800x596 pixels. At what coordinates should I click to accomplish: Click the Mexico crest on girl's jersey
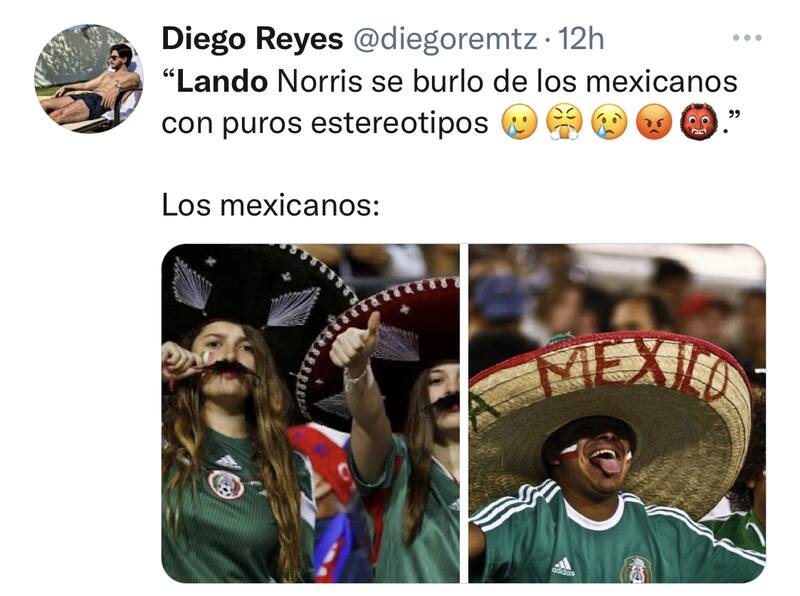226,484
